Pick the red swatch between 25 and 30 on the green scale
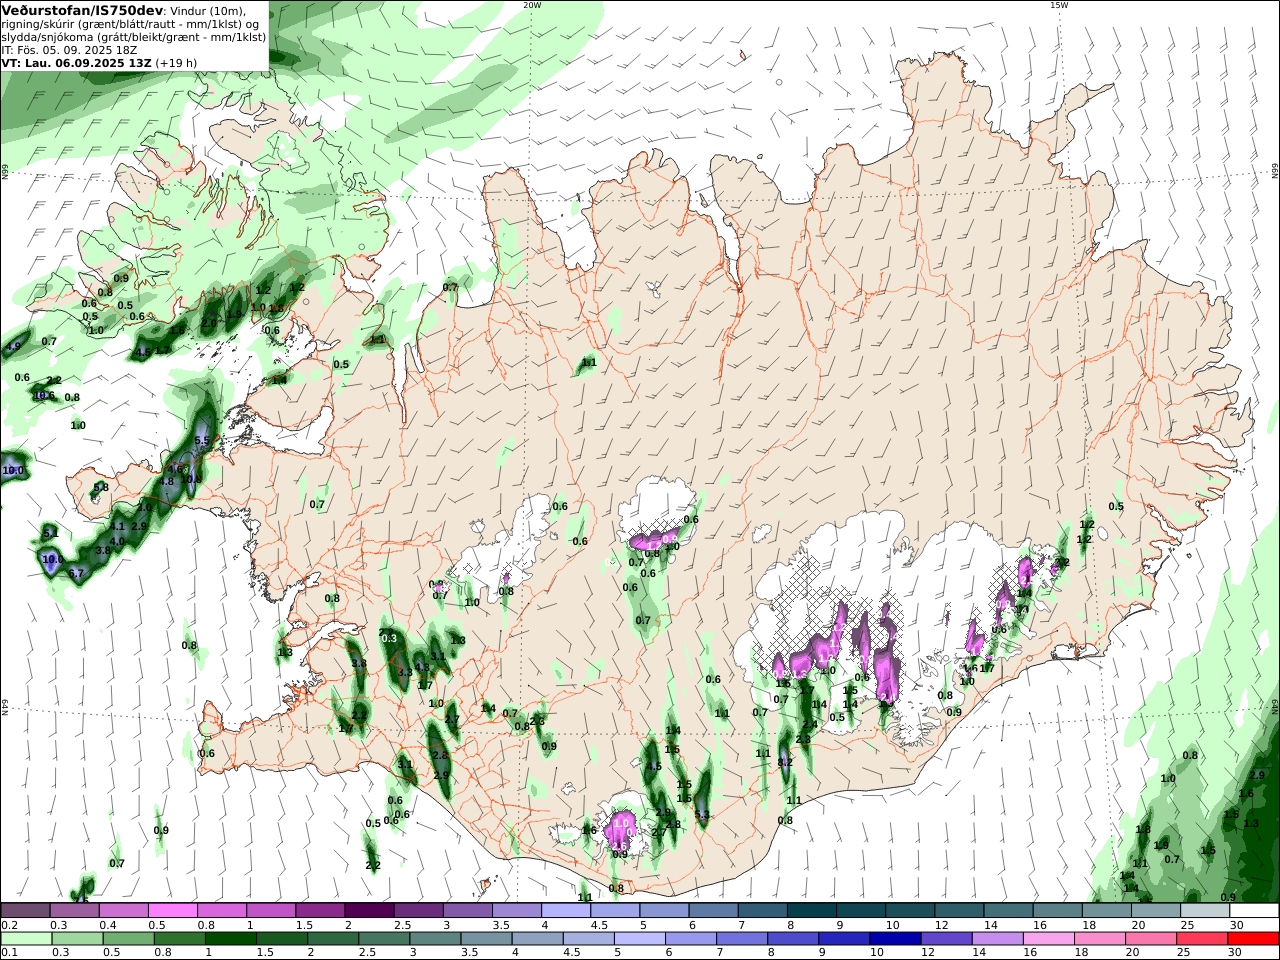The image size is (1280, 960). (x=1201, y=939)
